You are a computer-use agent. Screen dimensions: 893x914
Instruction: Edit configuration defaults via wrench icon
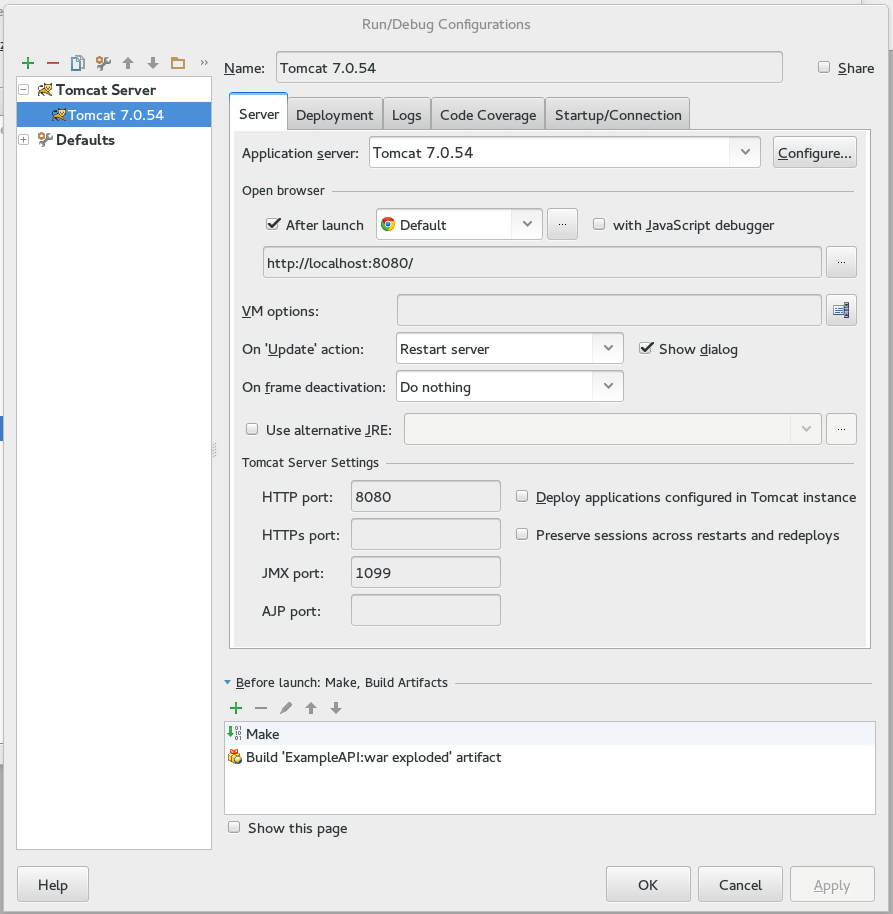(102, 62)
